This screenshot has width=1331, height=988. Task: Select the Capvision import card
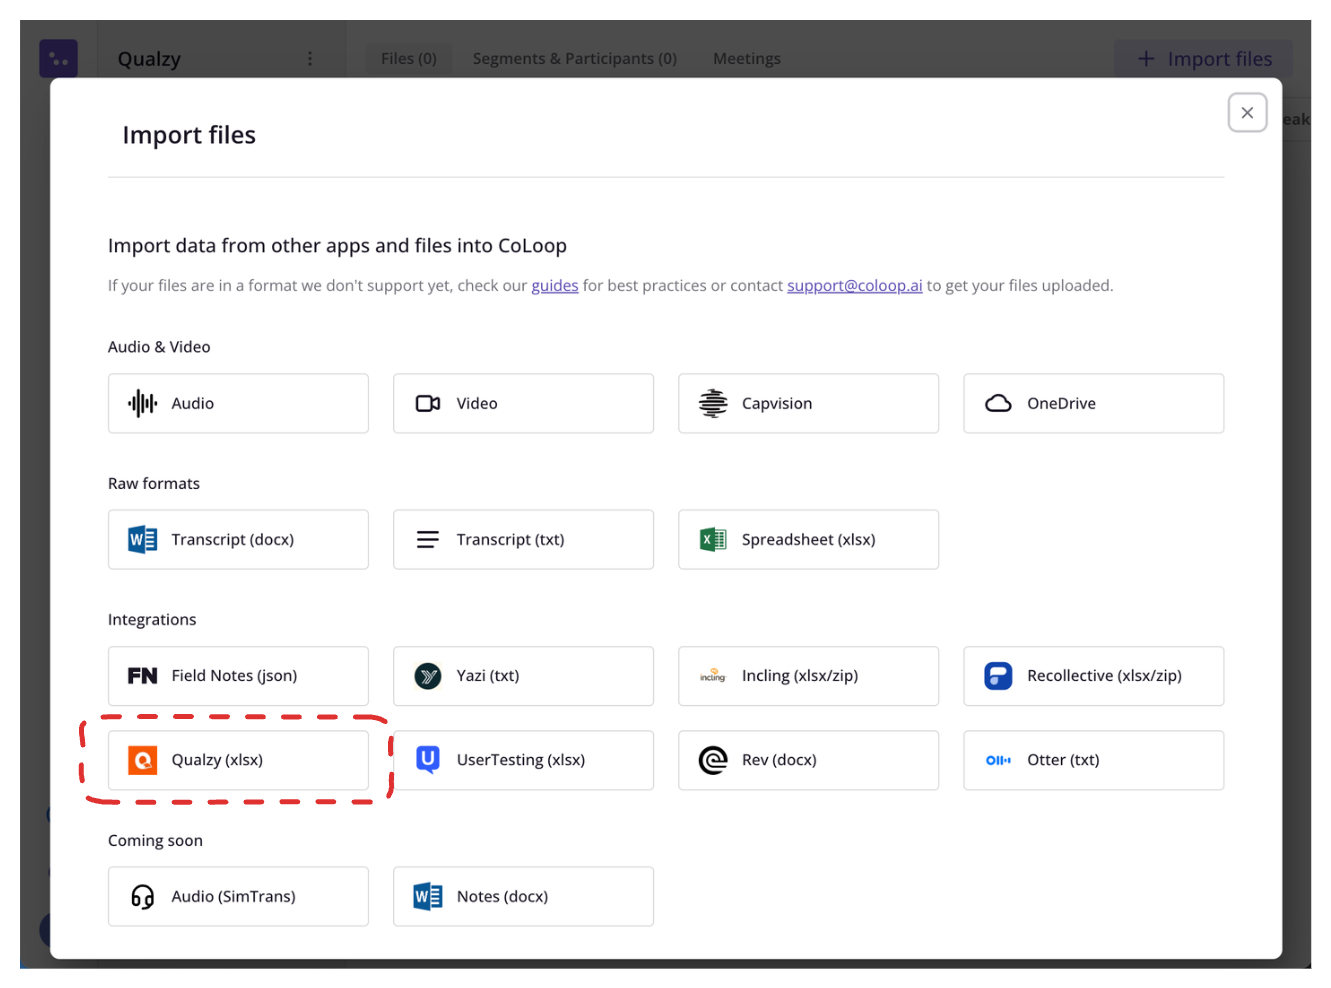point(808,403)
